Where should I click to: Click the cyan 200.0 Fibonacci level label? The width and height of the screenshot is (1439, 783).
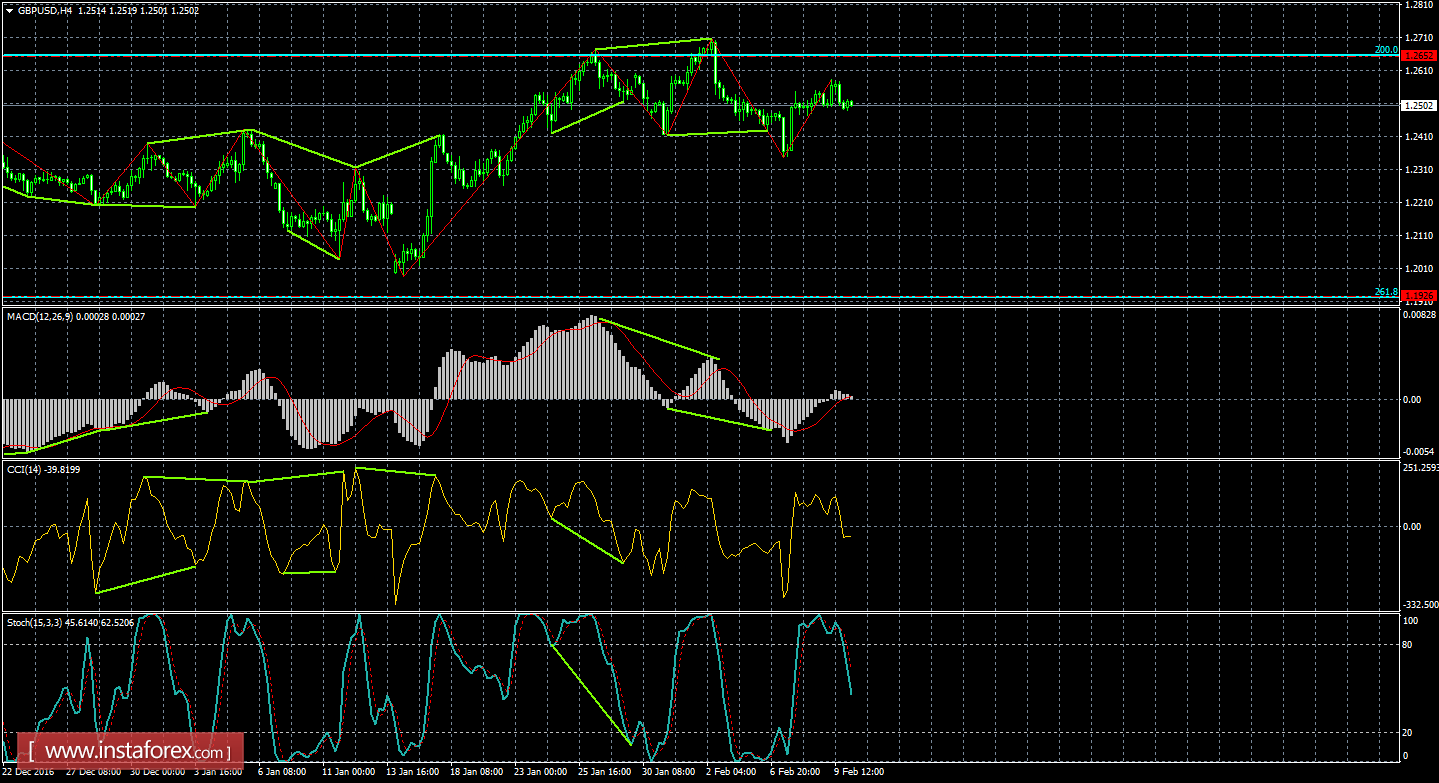1385,50
